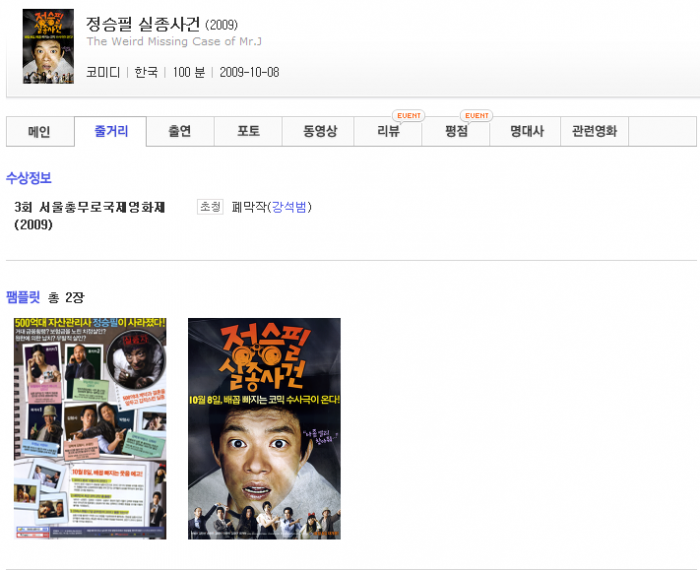Go to the 동영상 tab
This screenshot has width=700, height=570.
click(319, 132)
